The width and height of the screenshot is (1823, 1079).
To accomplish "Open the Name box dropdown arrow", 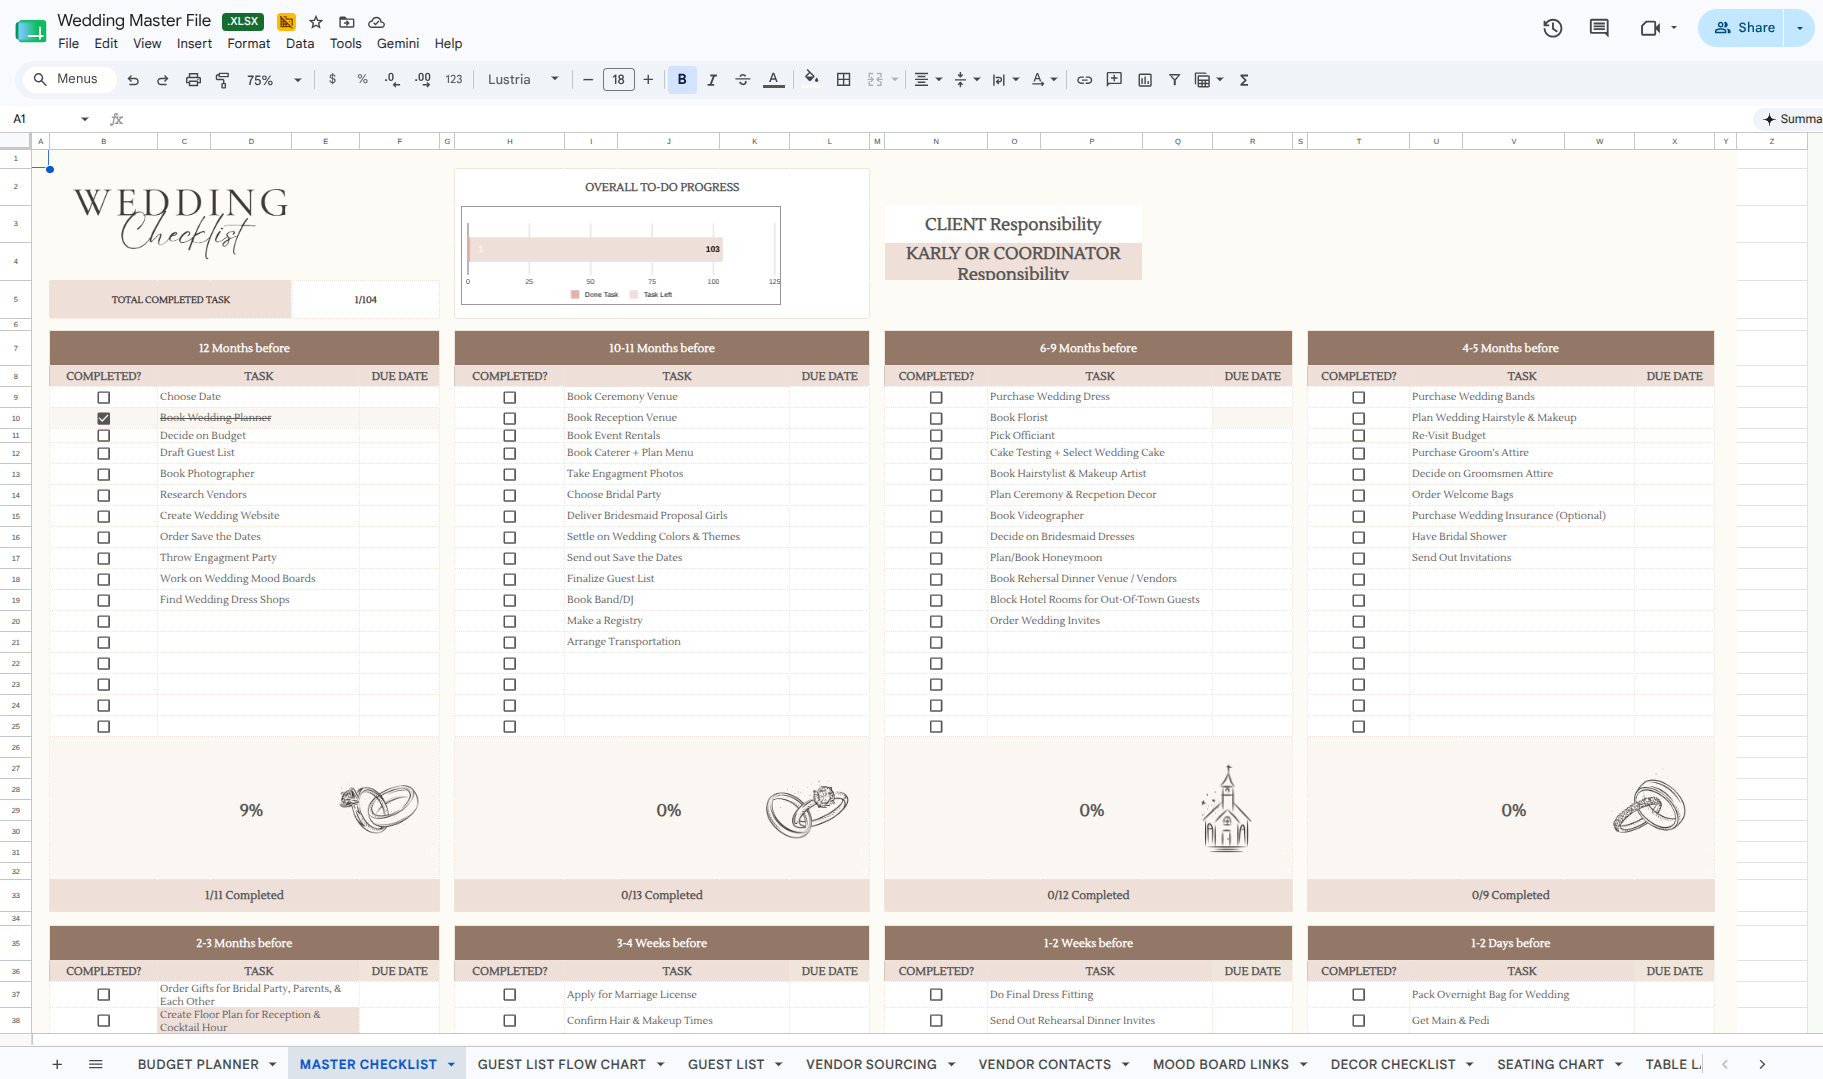I will pos(85,119).
